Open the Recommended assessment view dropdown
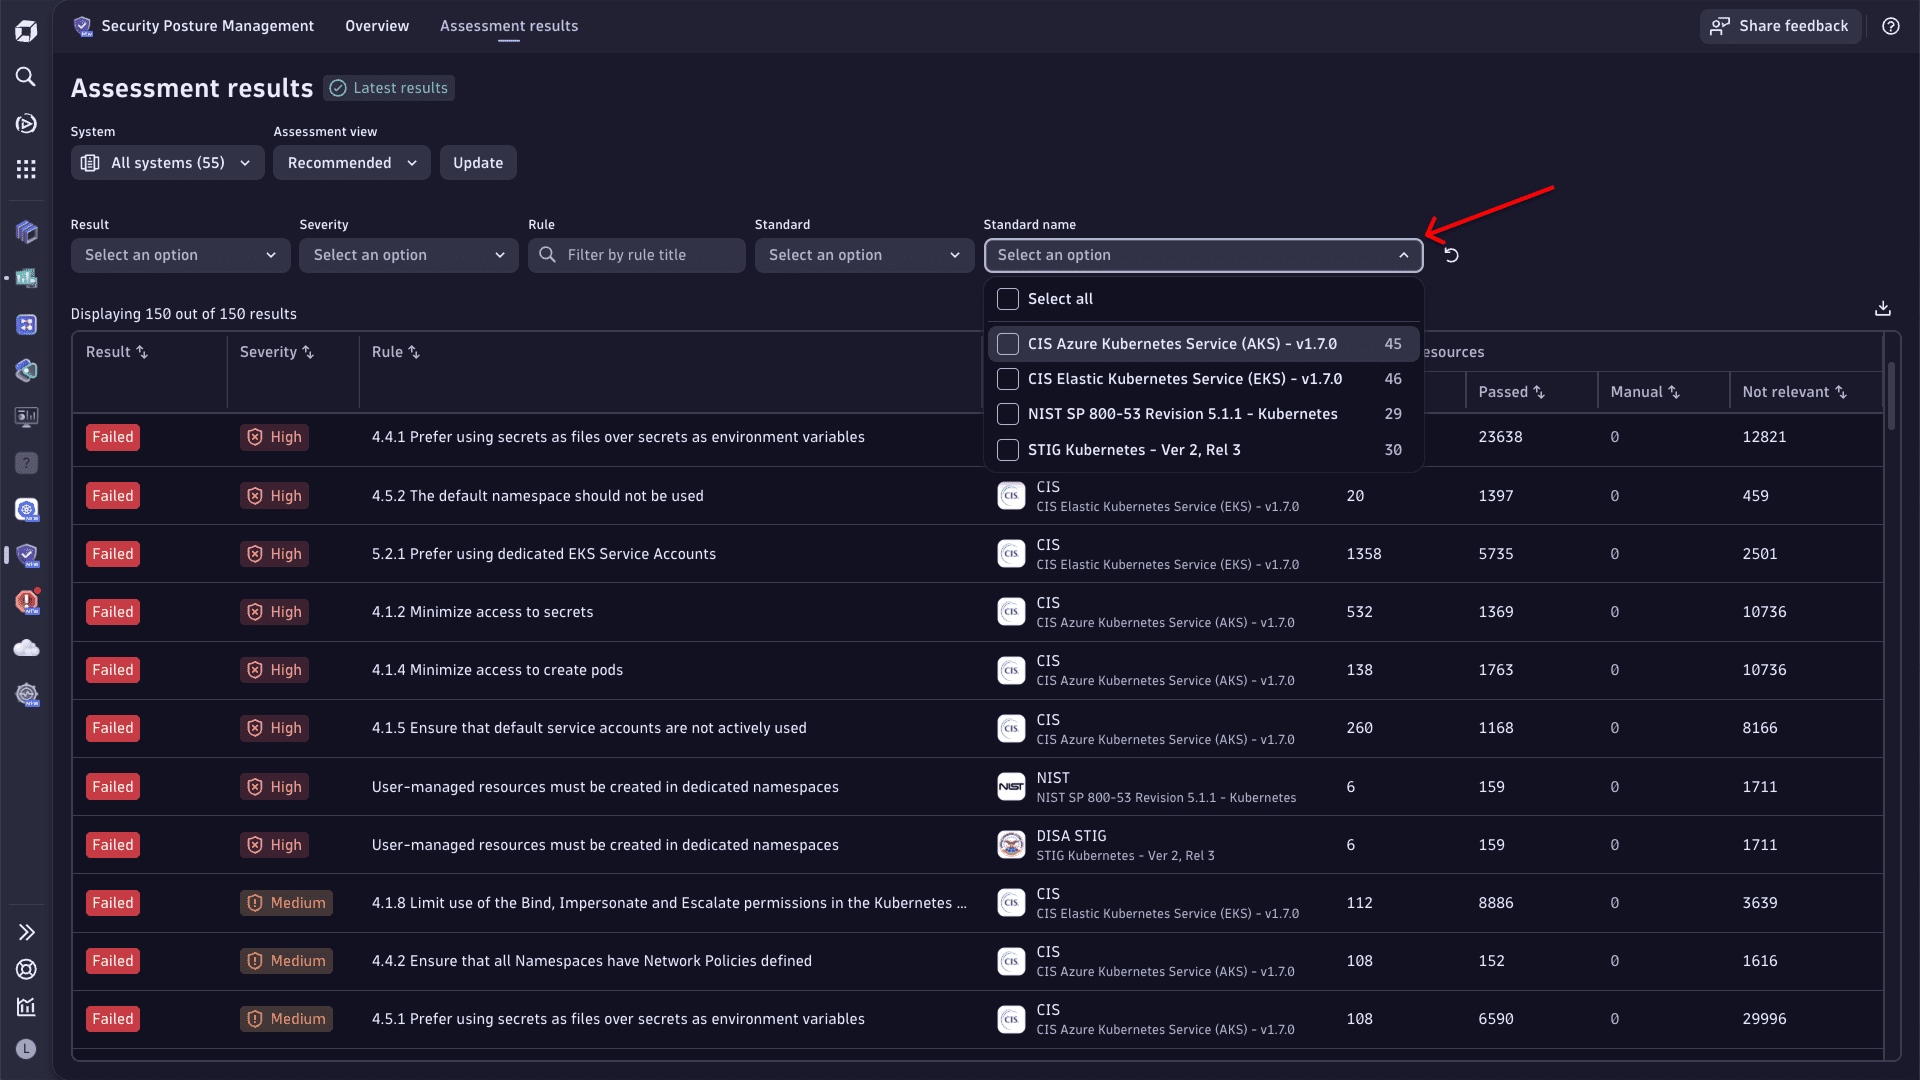The width and height of the screenshot is (1920, 1080). click(x=351, y=163)
